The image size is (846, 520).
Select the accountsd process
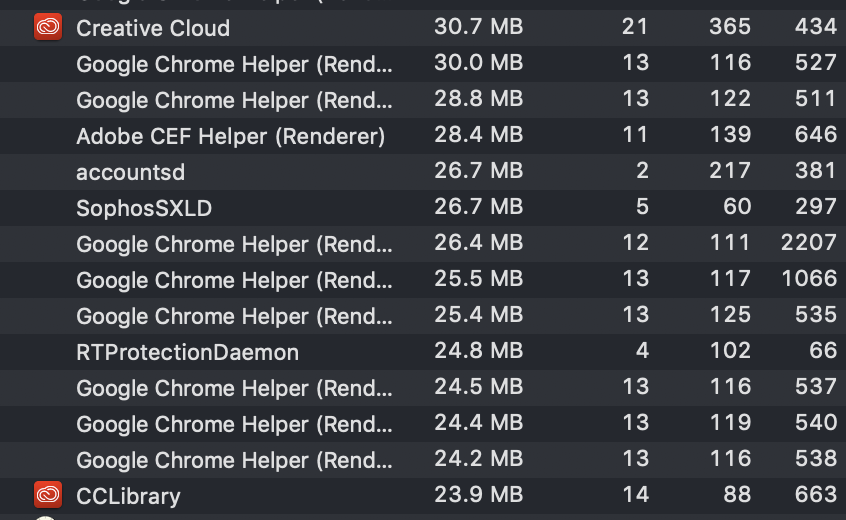pos(423,172)
